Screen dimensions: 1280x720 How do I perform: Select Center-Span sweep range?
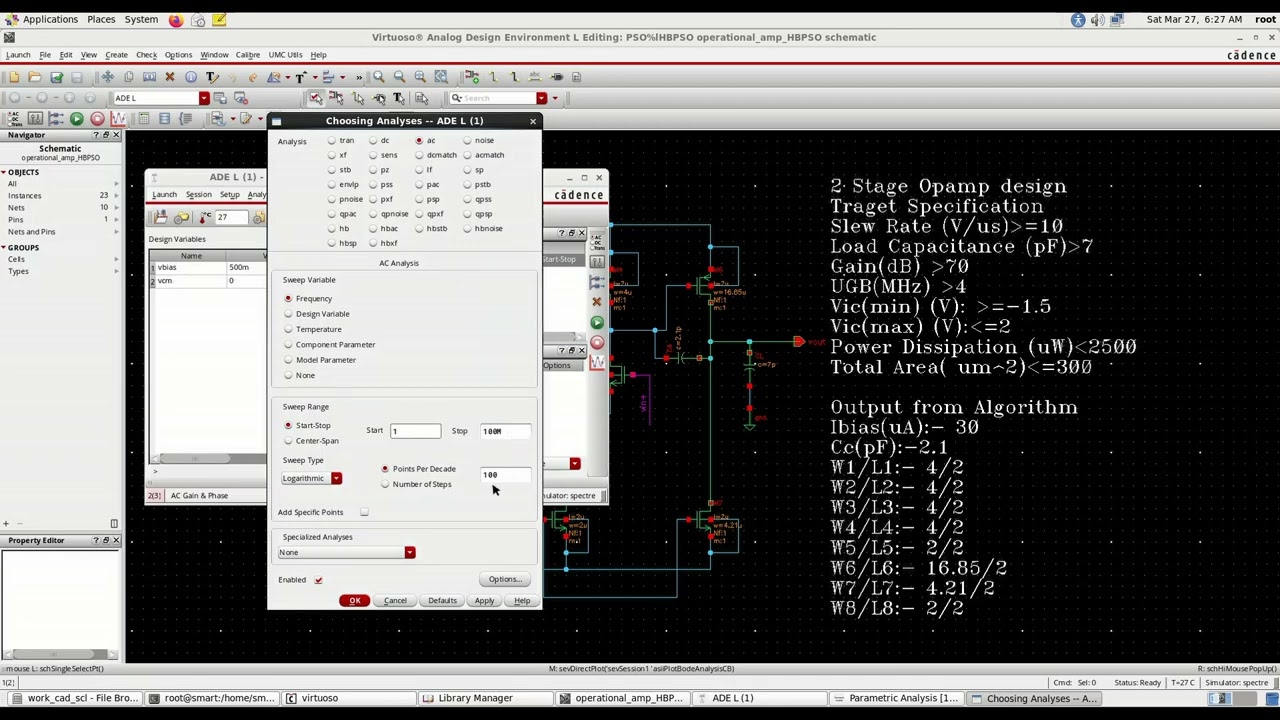[289, 441]
